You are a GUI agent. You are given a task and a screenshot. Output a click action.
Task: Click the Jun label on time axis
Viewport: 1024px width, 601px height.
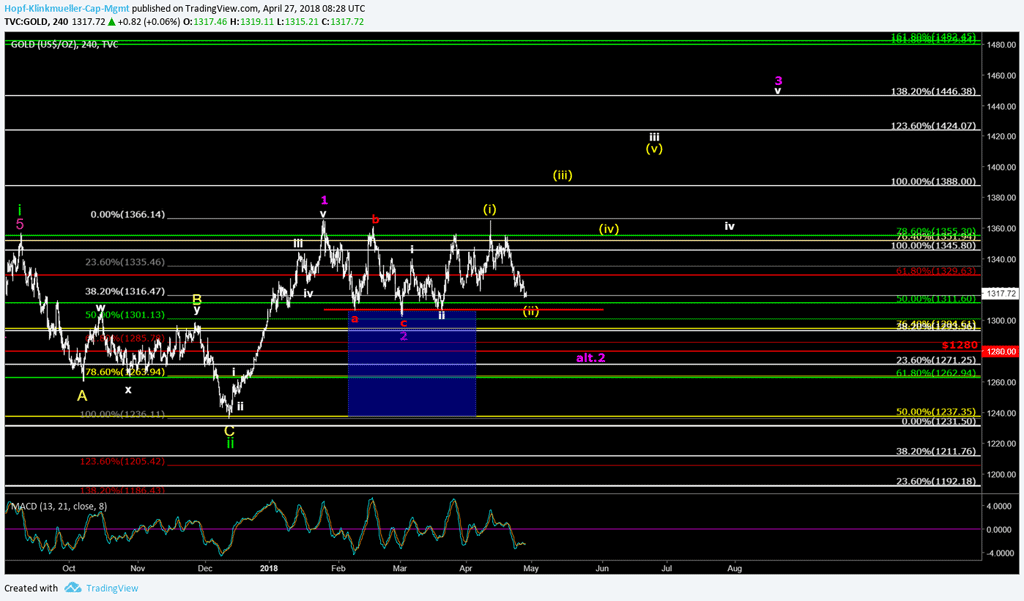pos(602,568)
